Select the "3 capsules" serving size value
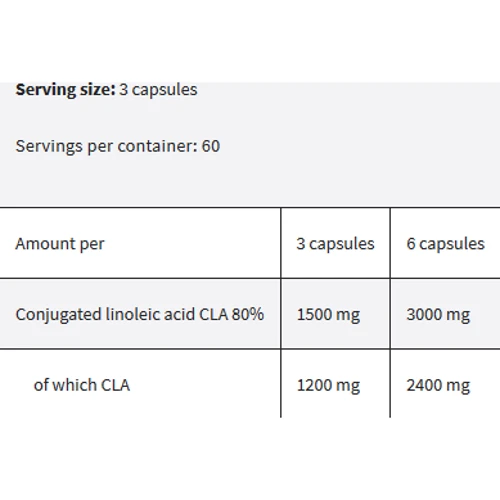 pyautogui.click(x=158, y=90)
